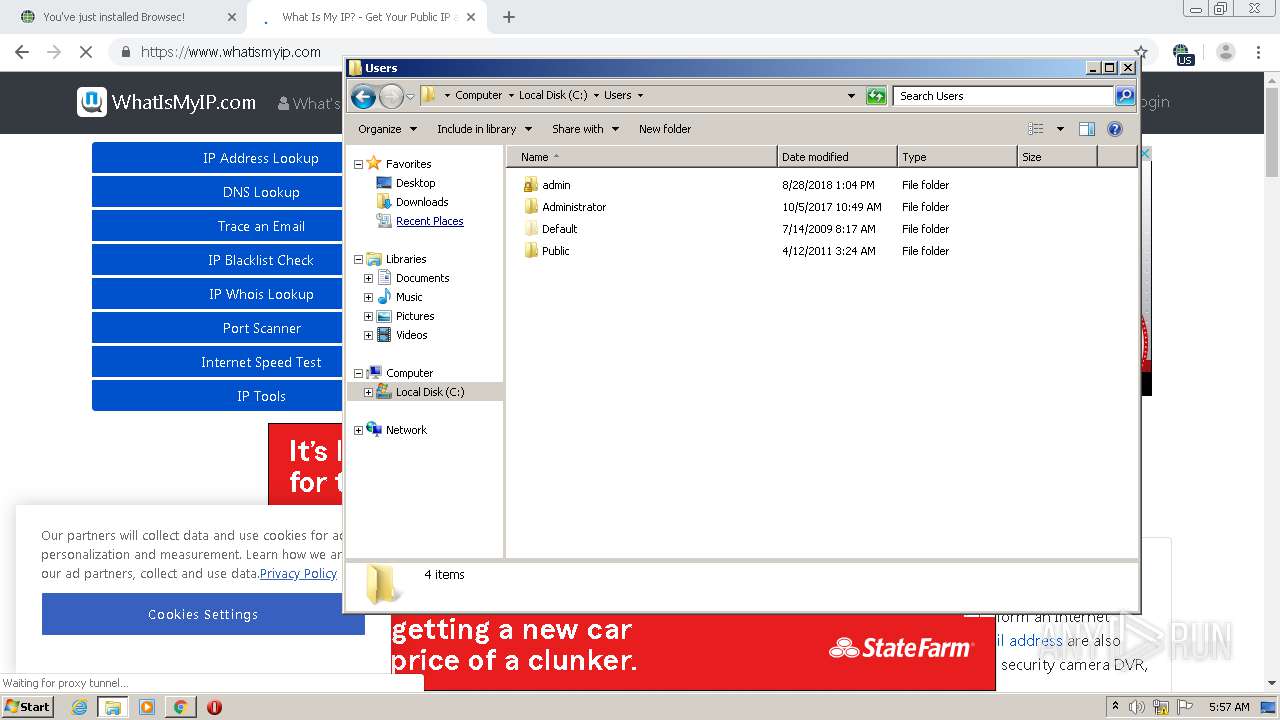Collapse the Libraries section
The image size is (1280, 720).
click(x=358, y=259)
